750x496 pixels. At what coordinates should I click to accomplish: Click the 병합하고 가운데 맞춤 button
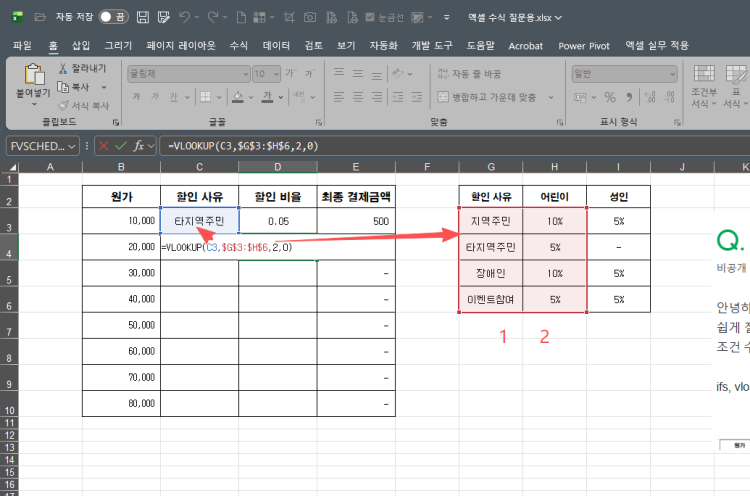click(487, 98)
